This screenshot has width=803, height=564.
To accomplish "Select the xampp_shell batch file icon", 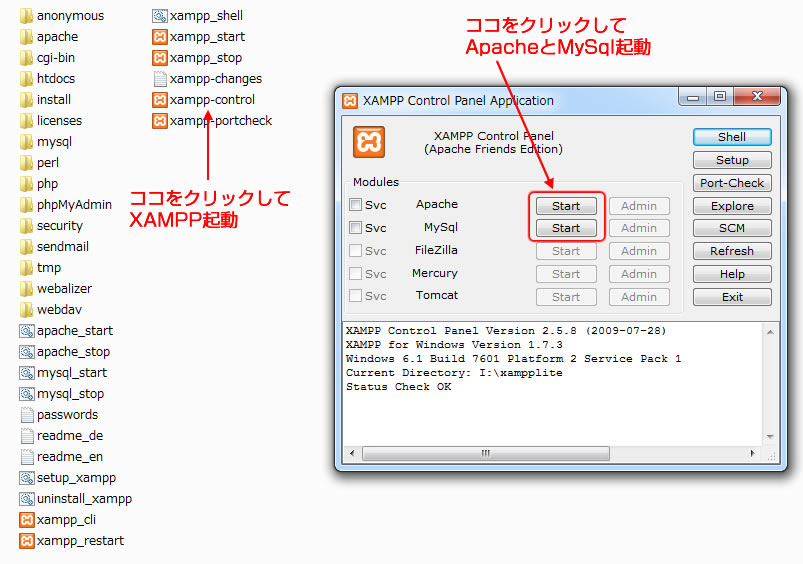I will pyautogui.click(x=160, y=16).
